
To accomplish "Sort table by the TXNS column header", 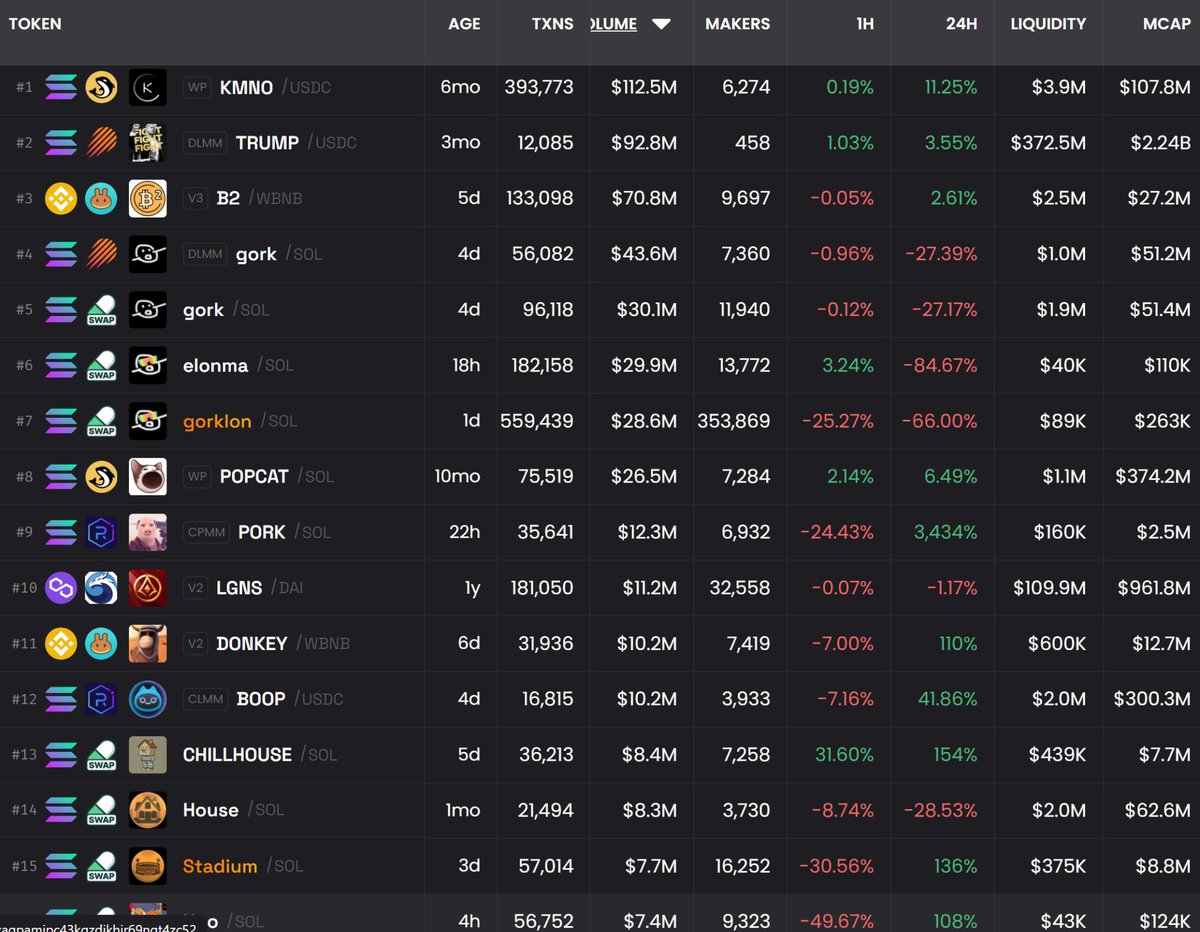I will tap(553, 24).
